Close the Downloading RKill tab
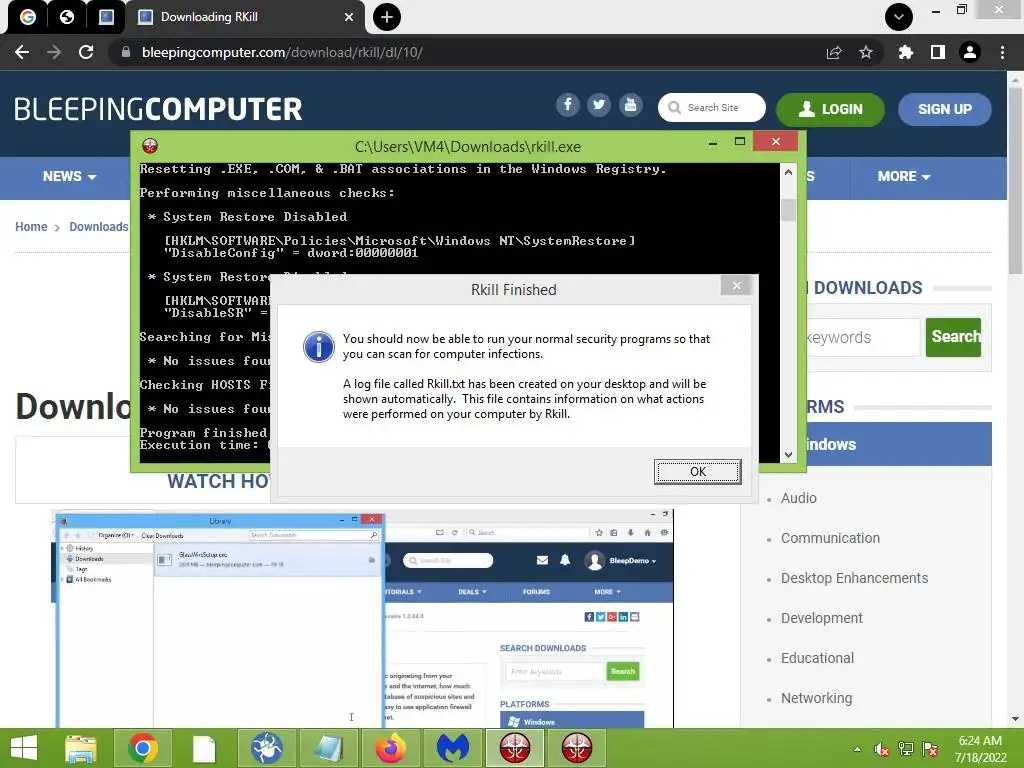Viewport: 1024px width, 768px height. pos(349,17)
